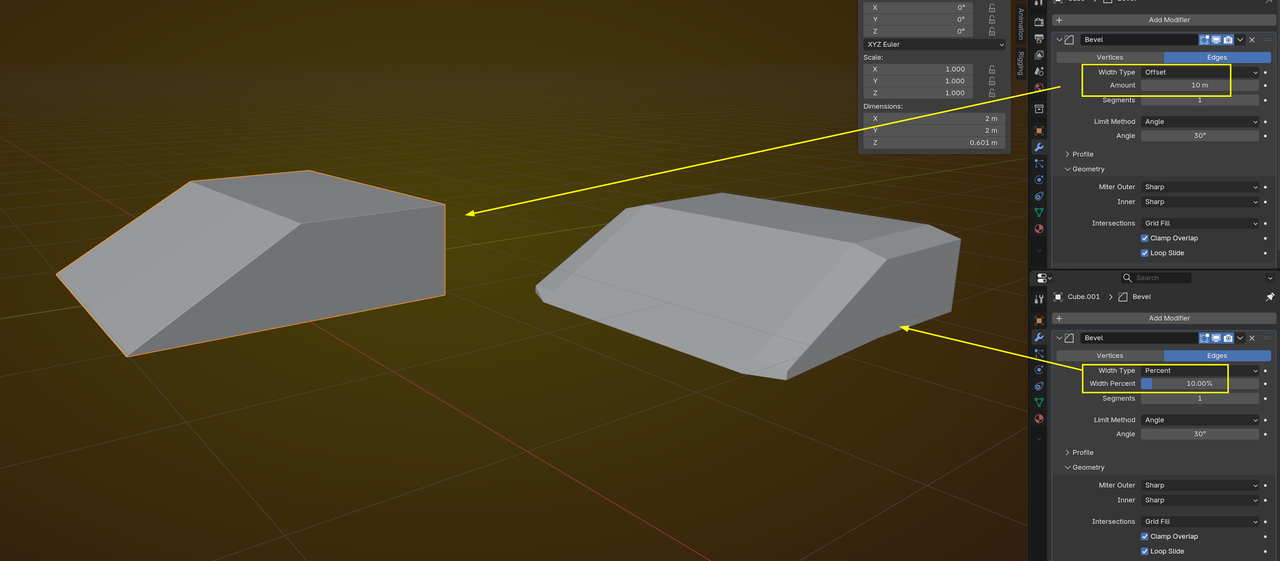Toggle render display on Percent bevel modifier

(x=1228, y=338)
